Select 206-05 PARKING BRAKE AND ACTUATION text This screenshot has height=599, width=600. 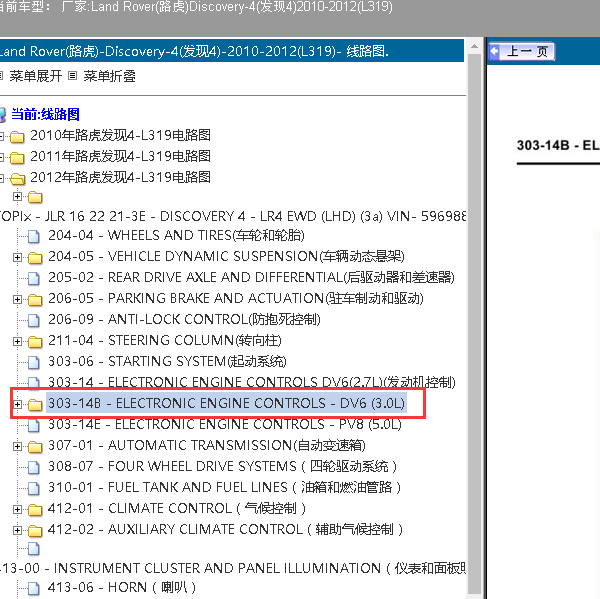coord(236,298)
